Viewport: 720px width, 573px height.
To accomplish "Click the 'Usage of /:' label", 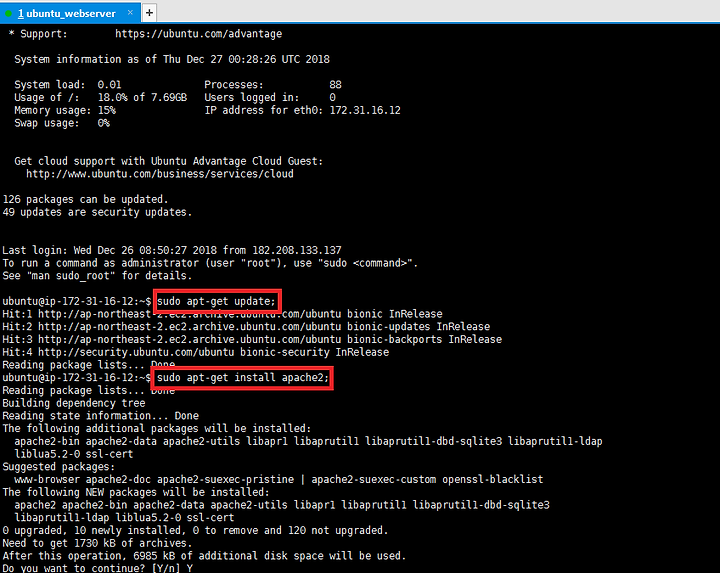I will pyautogui.click(x=46, y=97).
